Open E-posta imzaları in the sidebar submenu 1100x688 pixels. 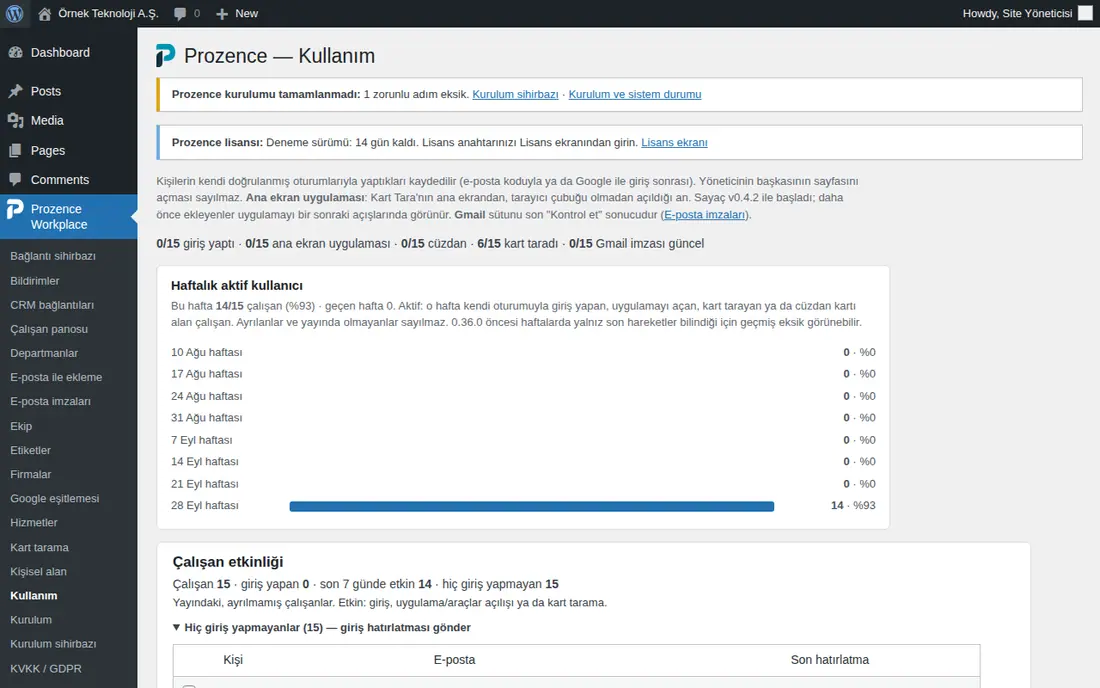point(51,401)
